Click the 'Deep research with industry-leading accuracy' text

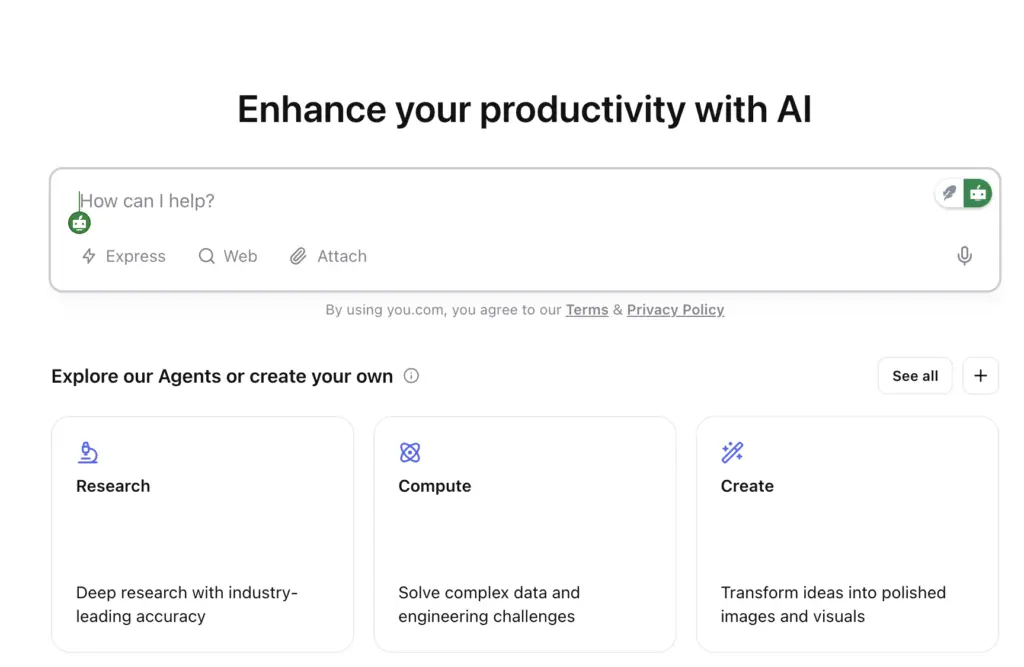[x=187, y=604]
